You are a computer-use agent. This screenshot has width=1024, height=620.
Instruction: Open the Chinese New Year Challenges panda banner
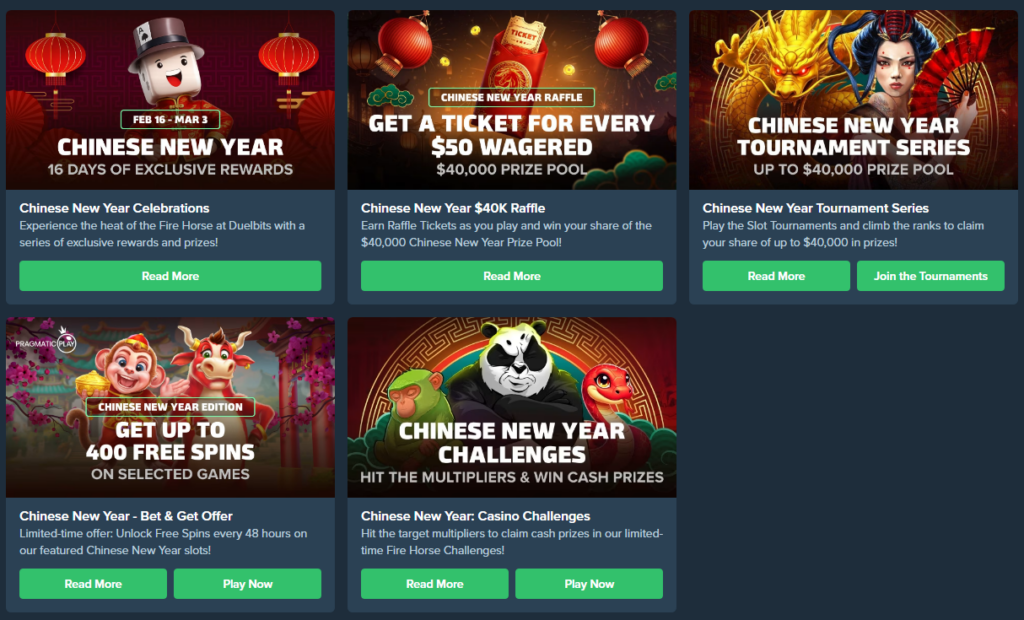pos(512,408)
